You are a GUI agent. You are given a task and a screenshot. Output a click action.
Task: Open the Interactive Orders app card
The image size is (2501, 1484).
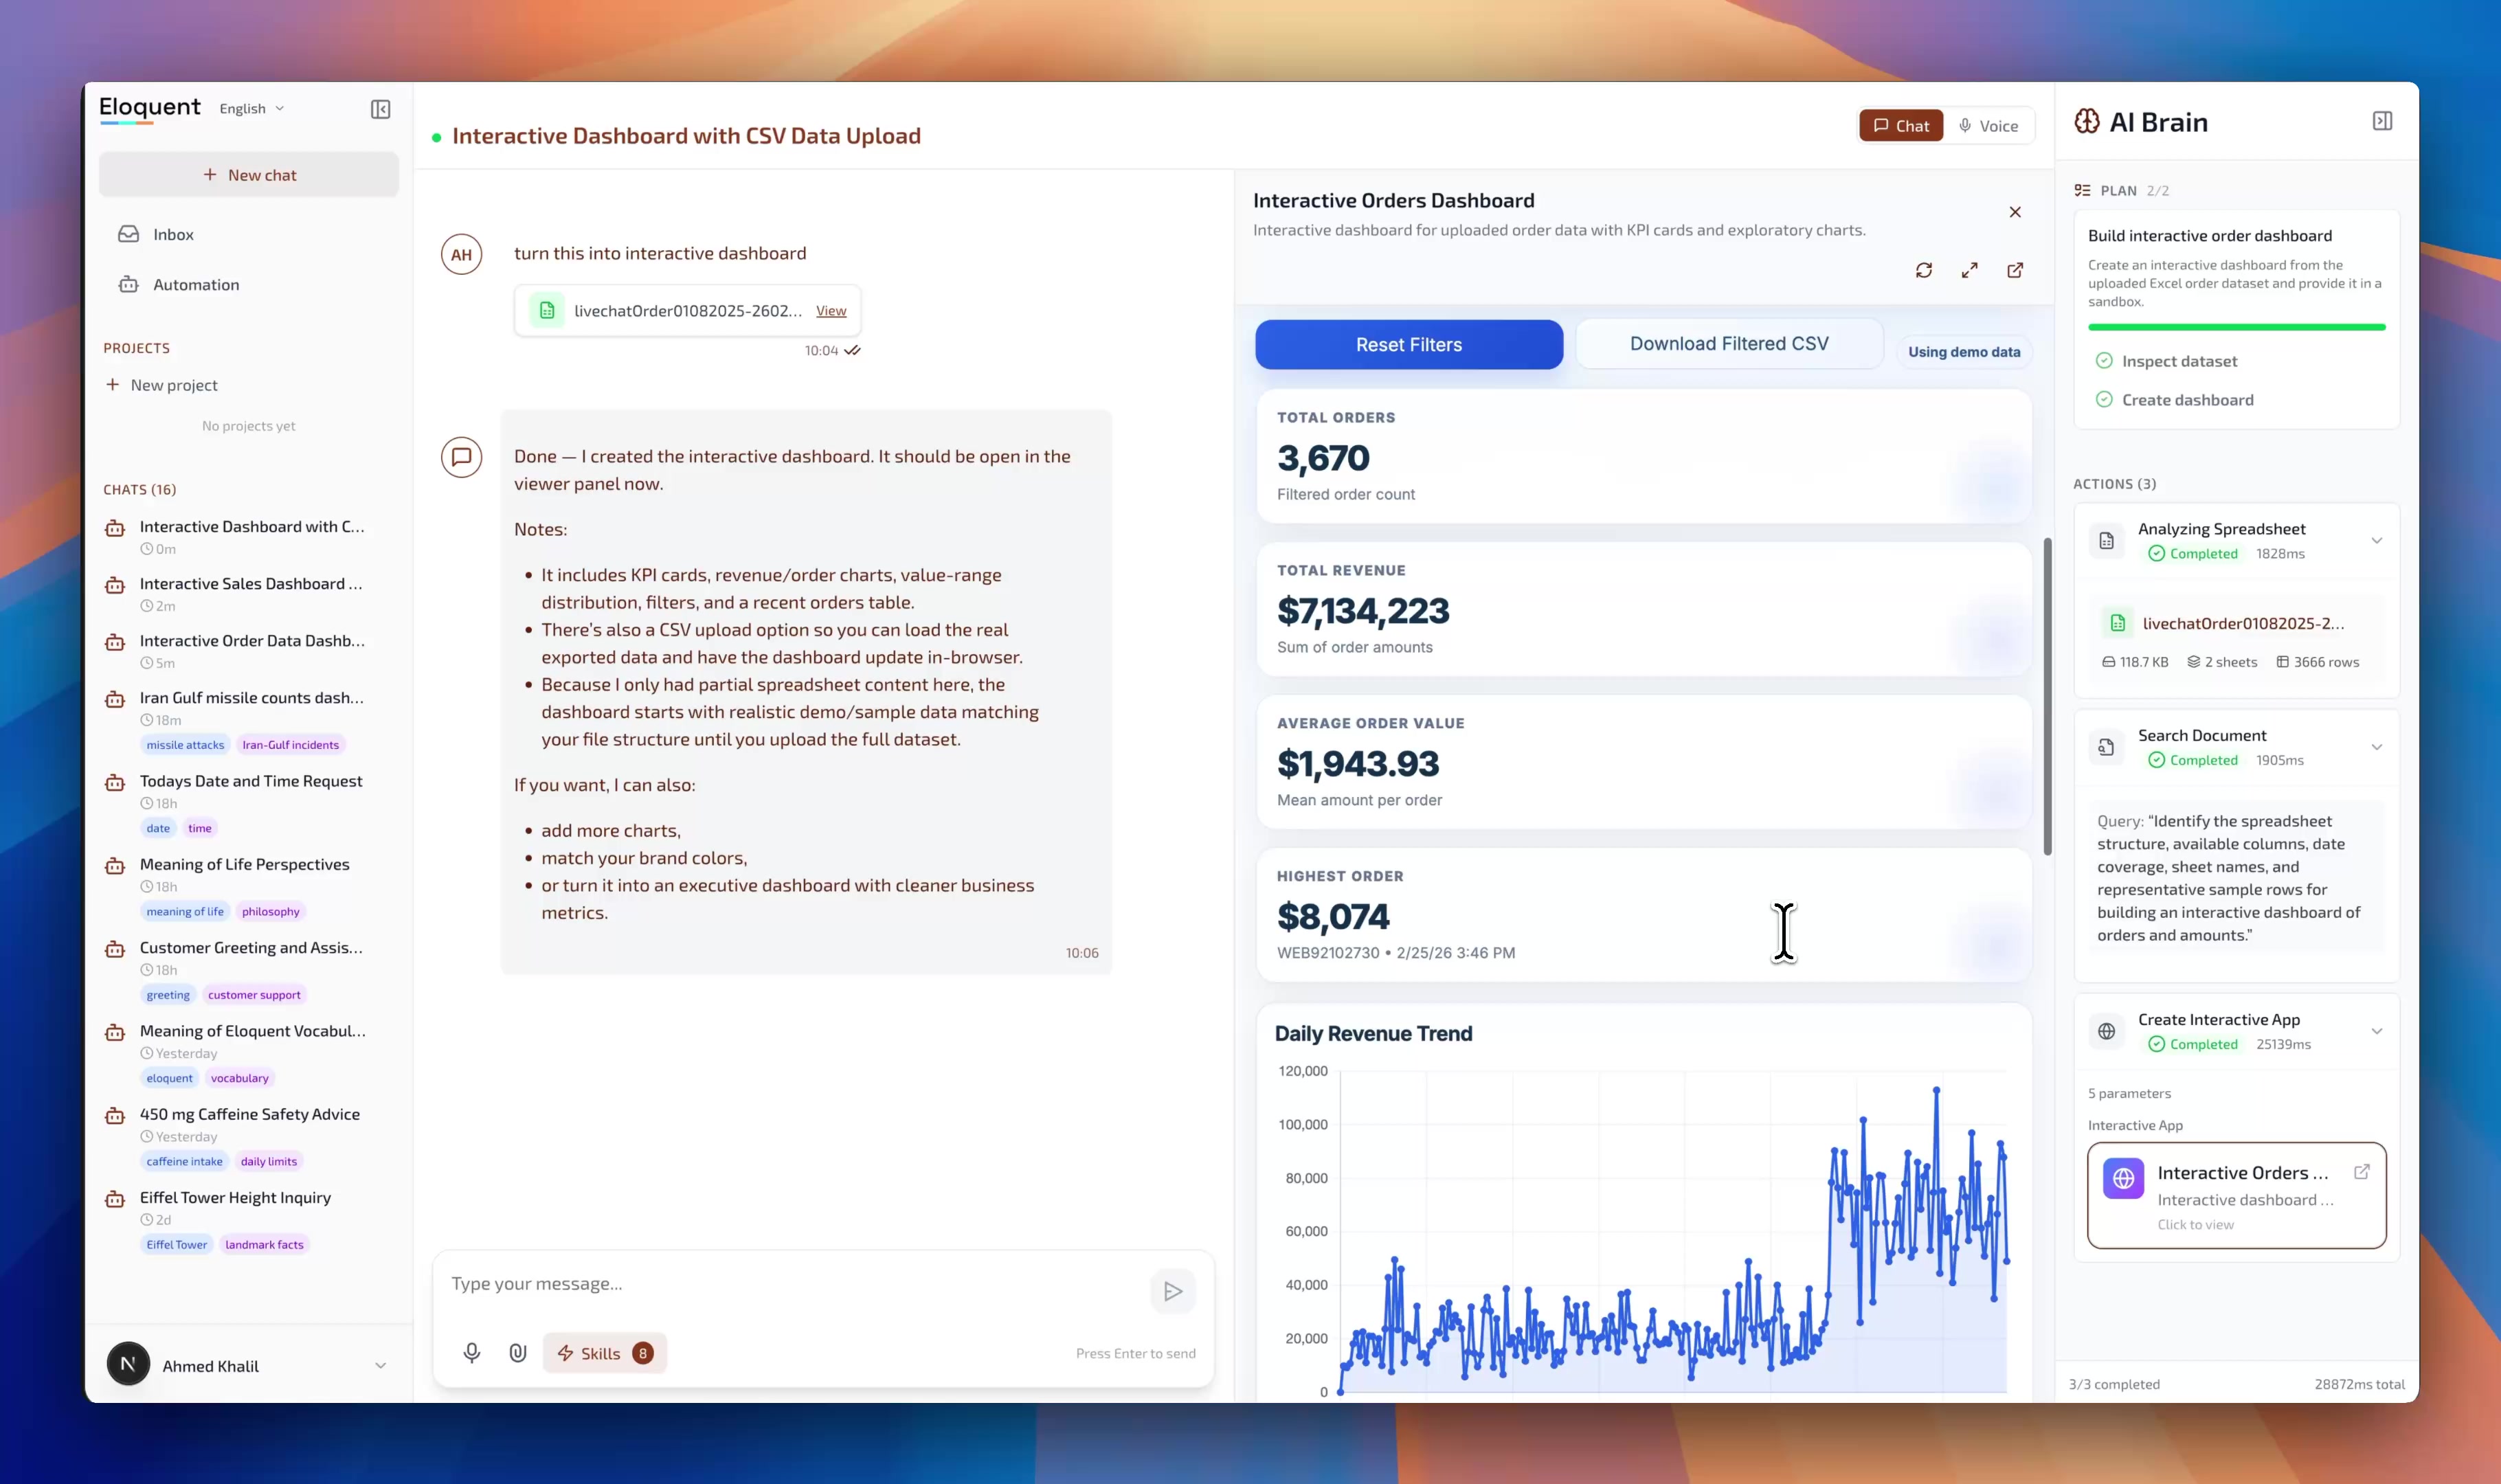point(2236,1195)
